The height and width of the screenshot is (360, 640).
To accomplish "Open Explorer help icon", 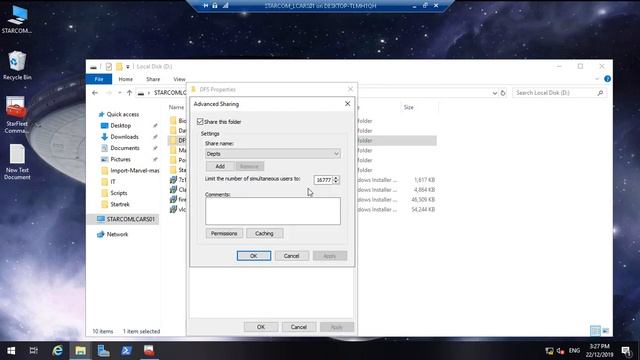I will tap(607, 79).
